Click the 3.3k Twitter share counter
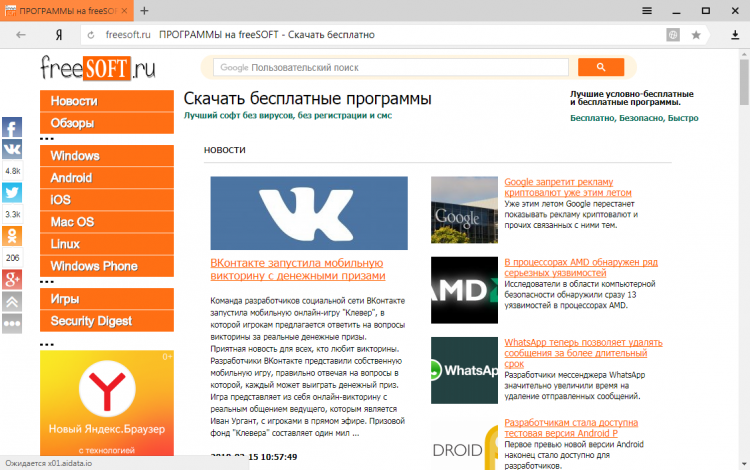Image resolution: width=750 pixels, height=470 pixels. coord(12,215)
